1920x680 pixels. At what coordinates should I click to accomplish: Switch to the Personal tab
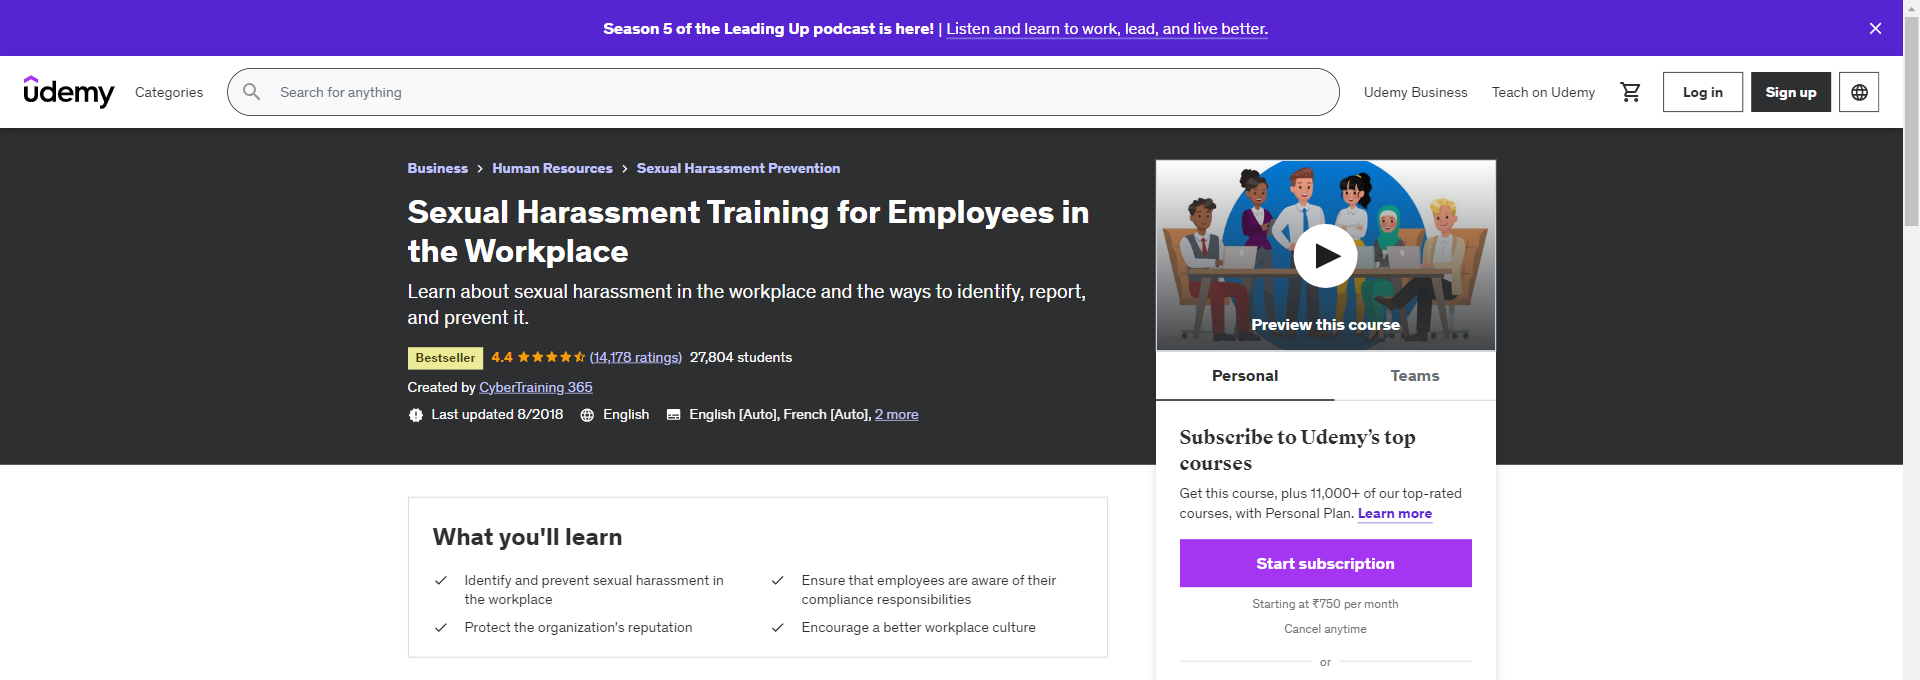pyautogui.click(x=1245, y=376)
